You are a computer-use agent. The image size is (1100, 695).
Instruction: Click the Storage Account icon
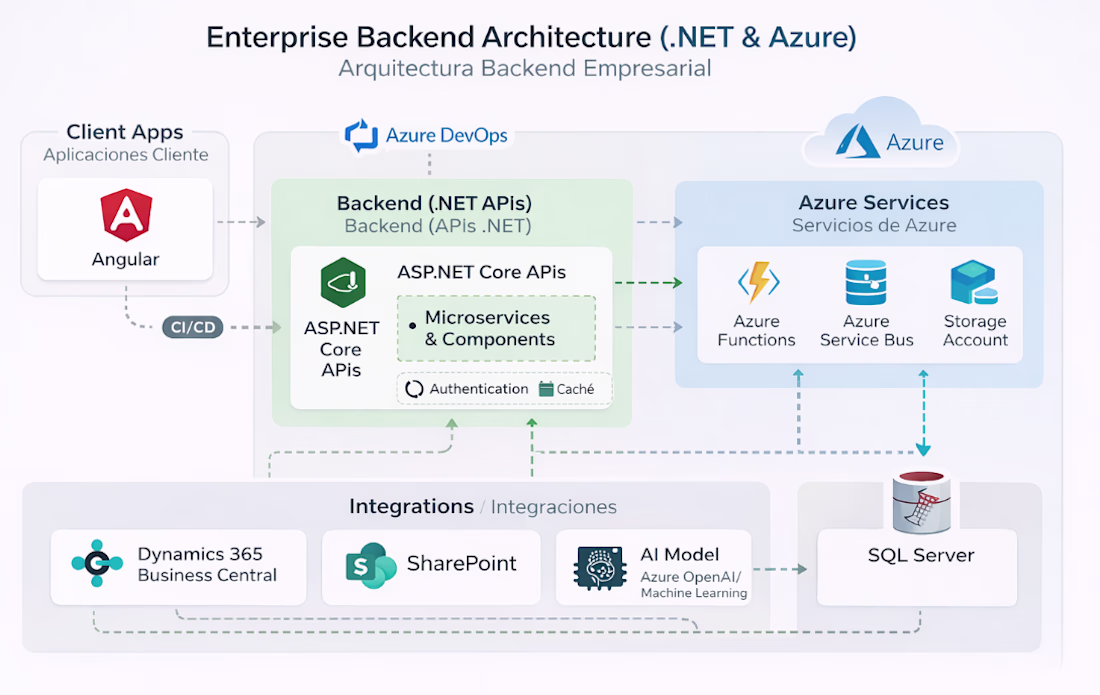[x=974, y=282]
